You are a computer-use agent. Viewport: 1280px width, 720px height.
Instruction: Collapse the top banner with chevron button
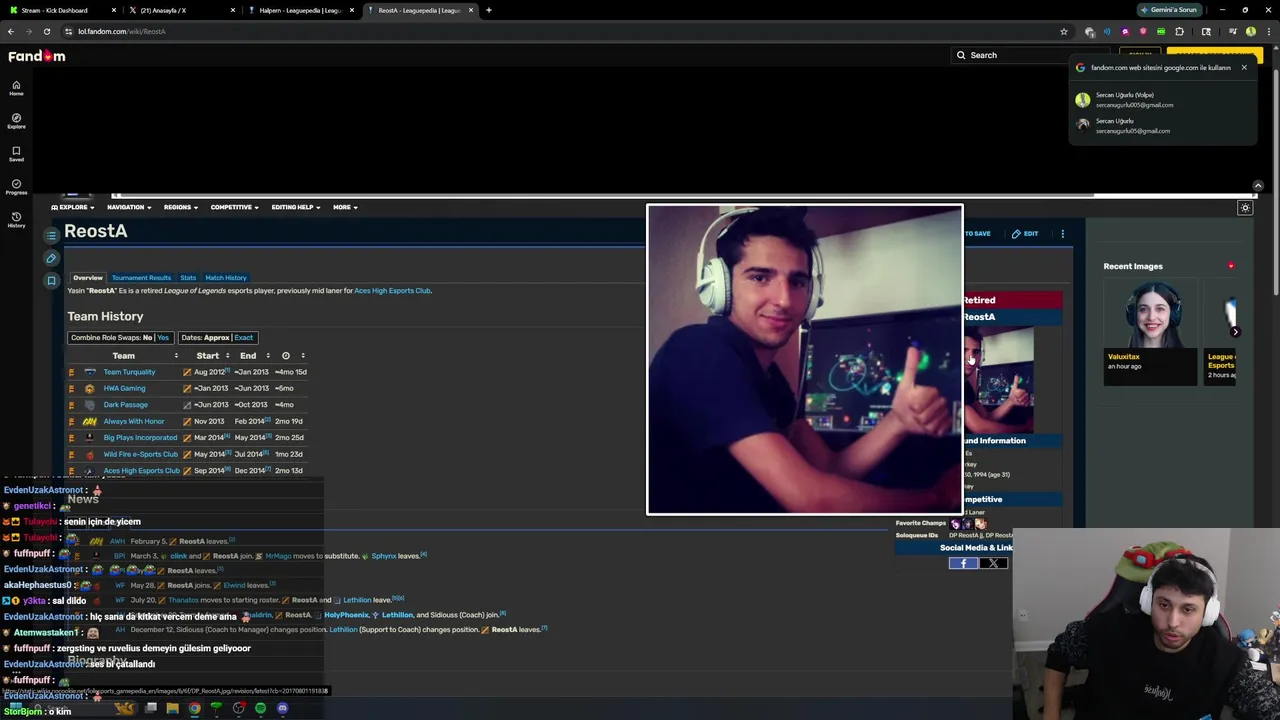pyautogui.click(x=1258, y=186)
